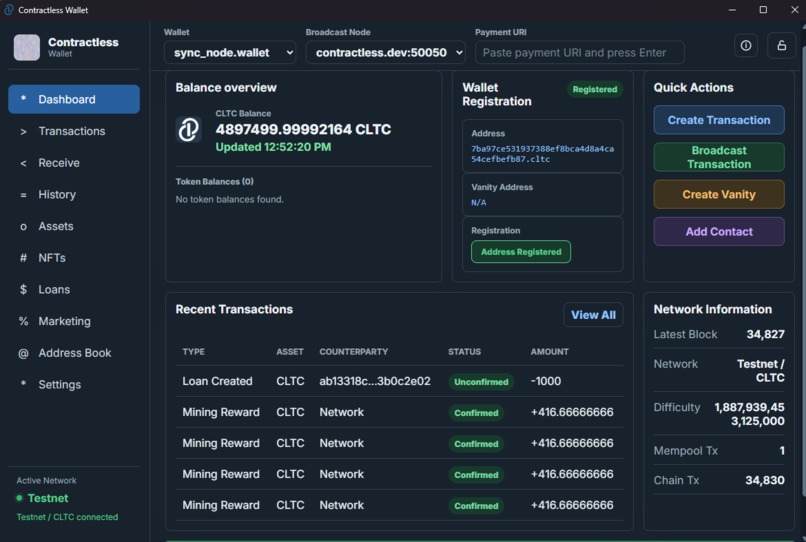Image resolution: width=806 pixels, height=542 pixels.
Task: Minimize the Contractless Wallet window
Action: pos(732,10)
